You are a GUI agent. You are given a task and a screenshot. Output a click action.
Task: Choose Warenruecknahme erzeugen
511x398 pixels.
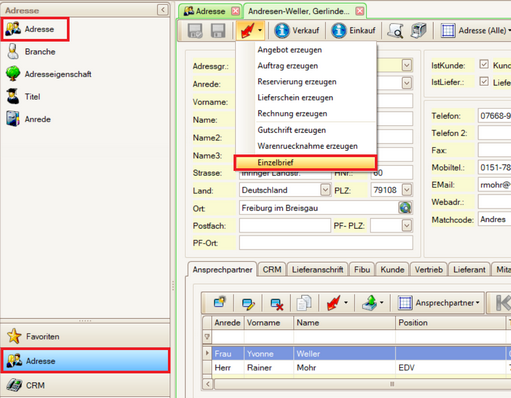pos(307,146)
